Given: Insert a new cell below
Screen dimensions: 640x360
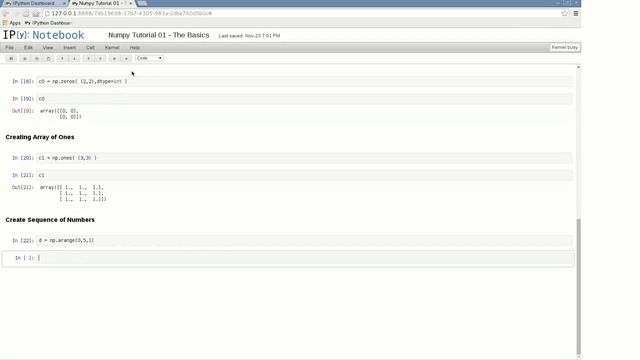Looking at the screenshot, I should click(x=100, y=58).
